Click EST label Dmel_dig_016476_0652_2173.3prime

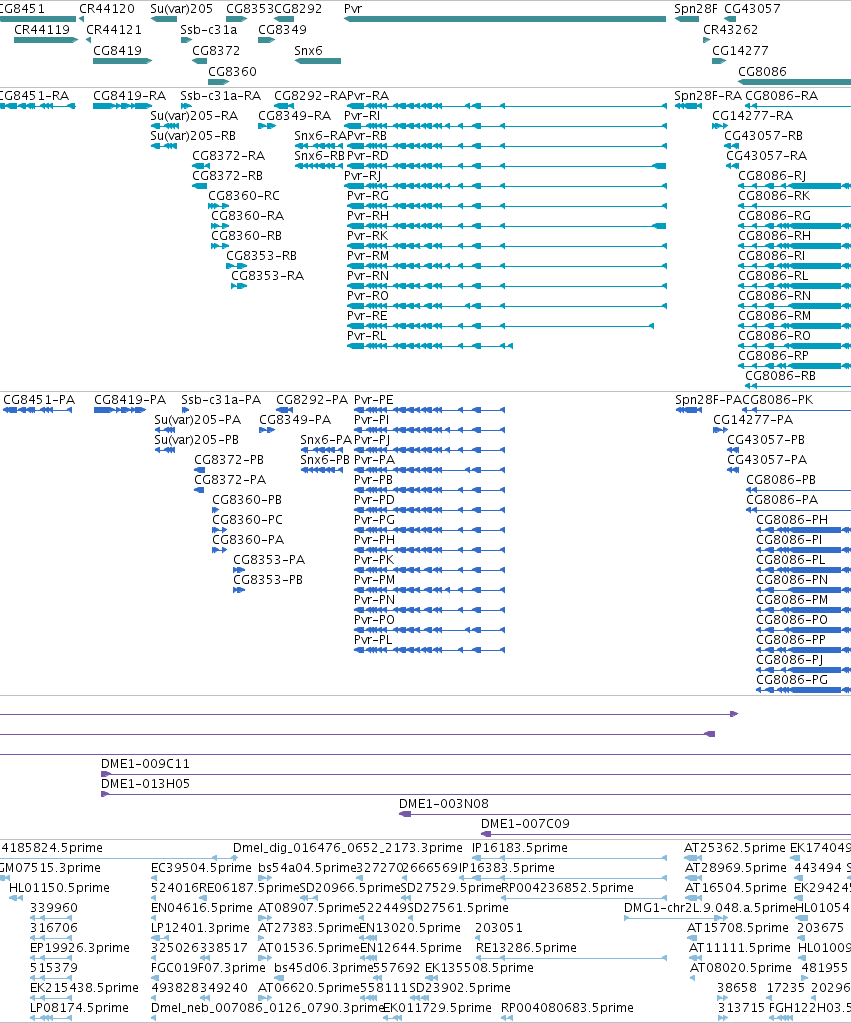[x=348, y=847]
